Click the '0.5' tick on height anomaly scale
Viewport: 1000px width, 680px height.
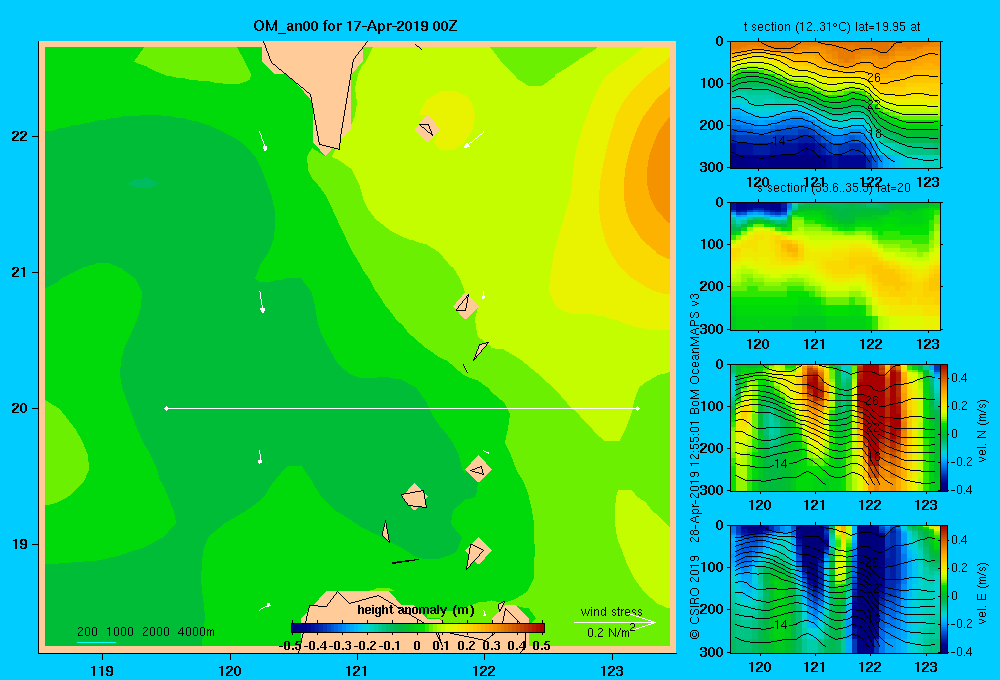tap(541, 646)
